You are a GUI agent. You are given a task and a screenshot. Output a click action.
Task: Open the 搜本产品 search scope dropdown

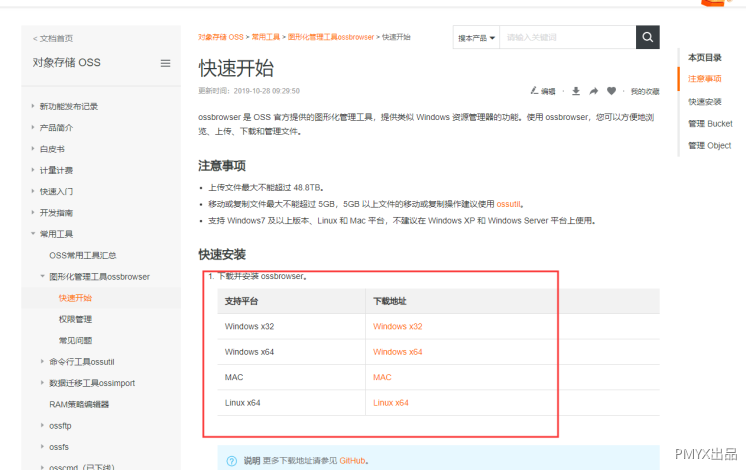[476, 38]
